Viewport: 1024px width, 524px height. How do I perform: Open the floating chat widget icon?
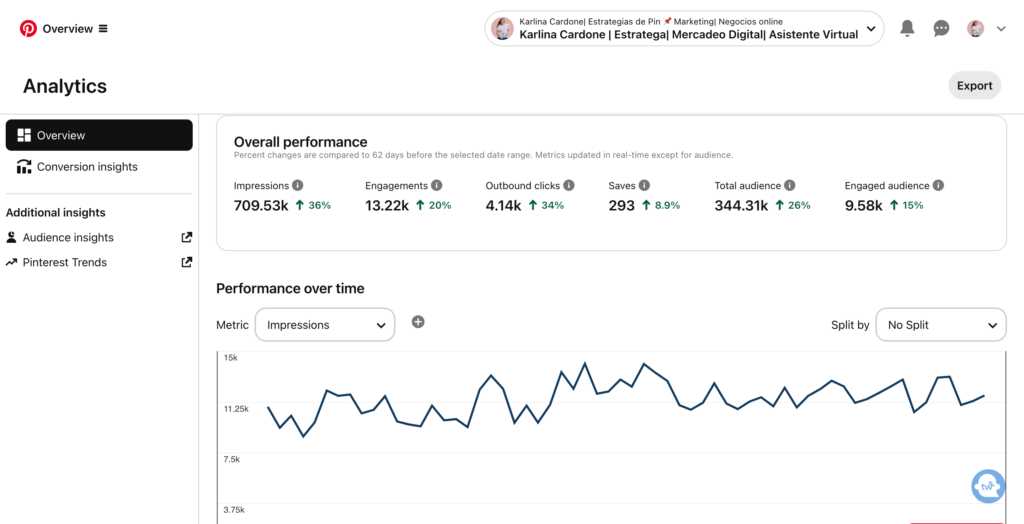988,486
